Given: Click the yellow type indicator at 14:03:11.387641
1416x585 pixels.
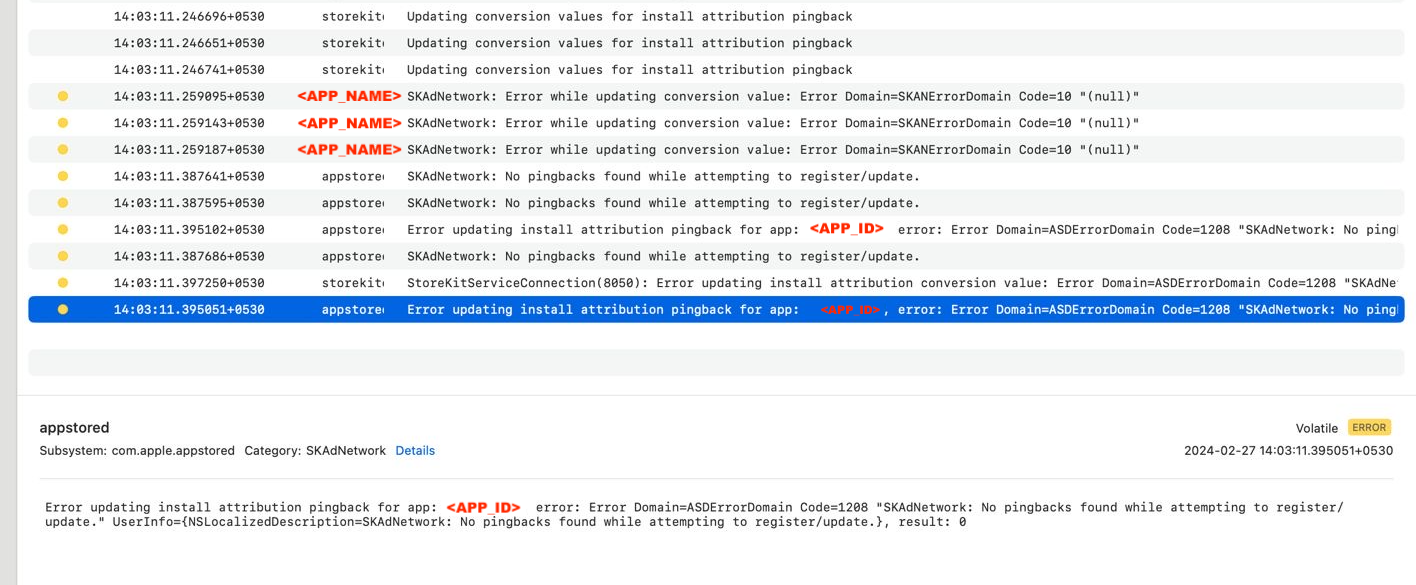Looking at the screenshot, I should [62, 176].
